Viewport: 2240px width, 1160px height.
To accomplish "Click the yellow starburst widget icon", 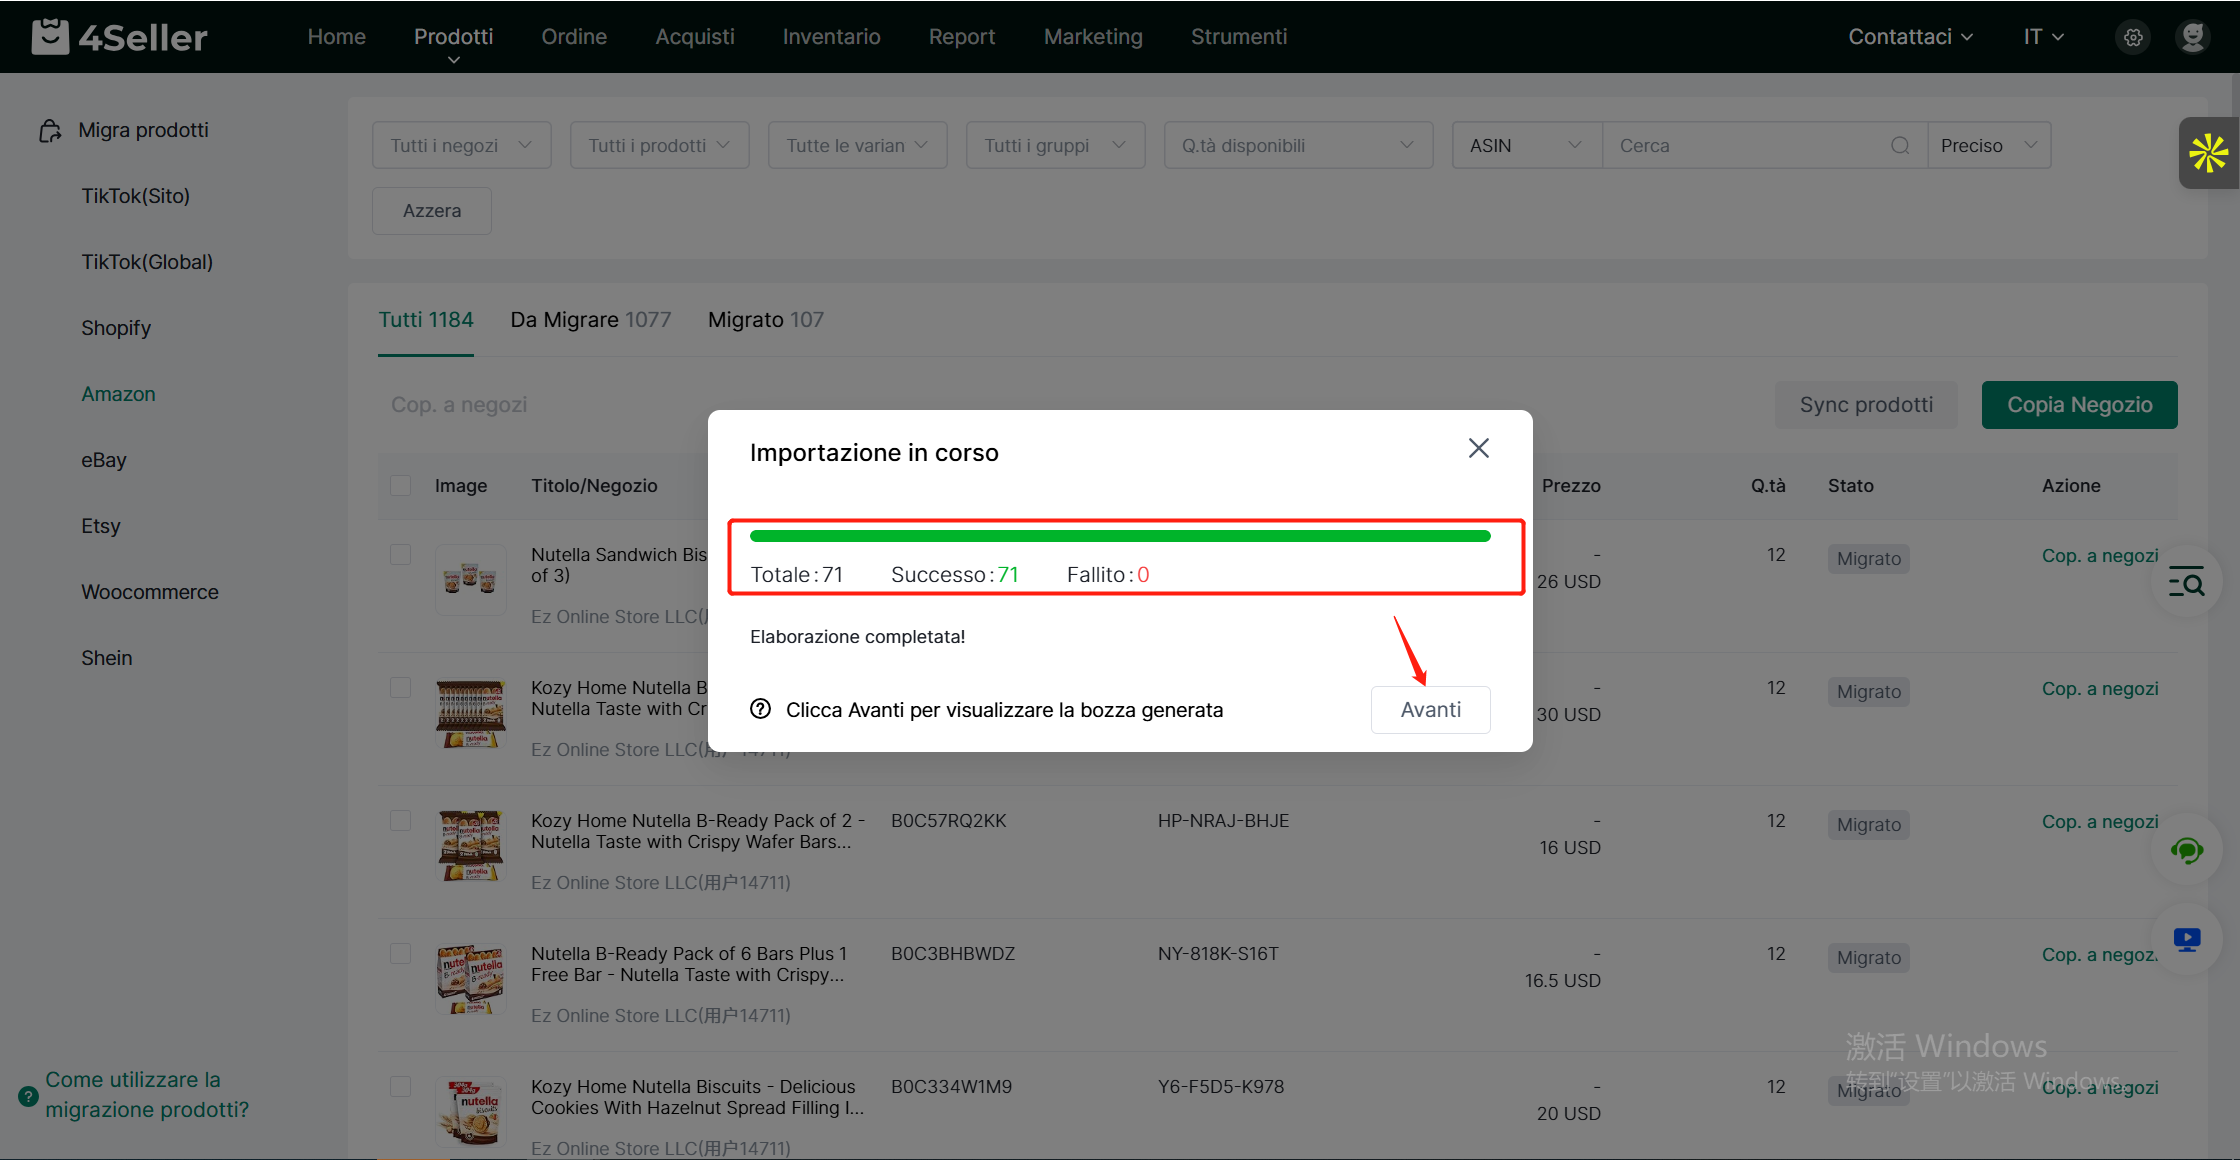I will [2209, 153].
